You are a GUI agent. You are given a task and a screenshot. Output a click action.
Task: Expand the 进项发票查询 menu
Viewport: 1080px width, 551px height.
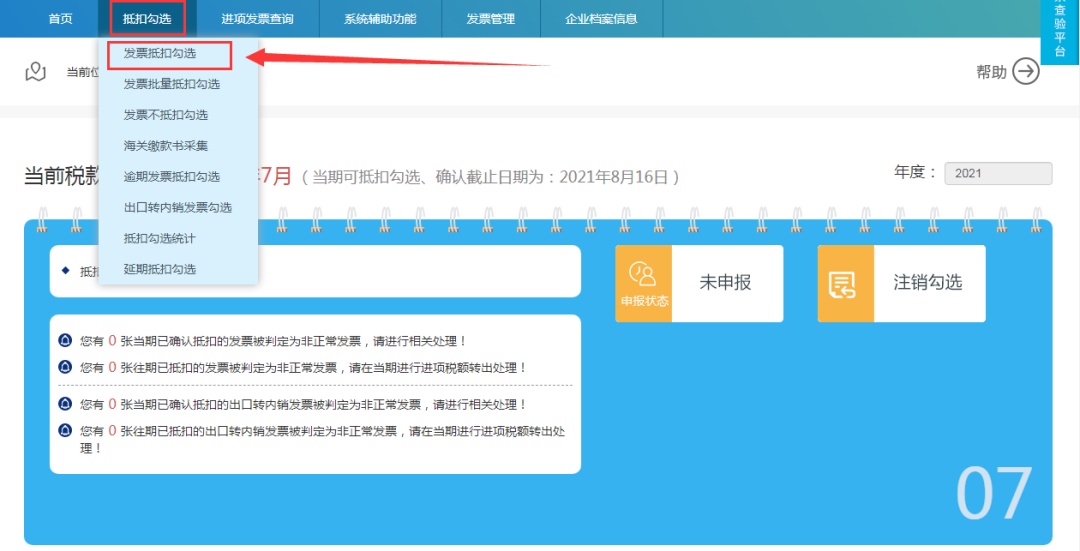click(x=257, y=19)
